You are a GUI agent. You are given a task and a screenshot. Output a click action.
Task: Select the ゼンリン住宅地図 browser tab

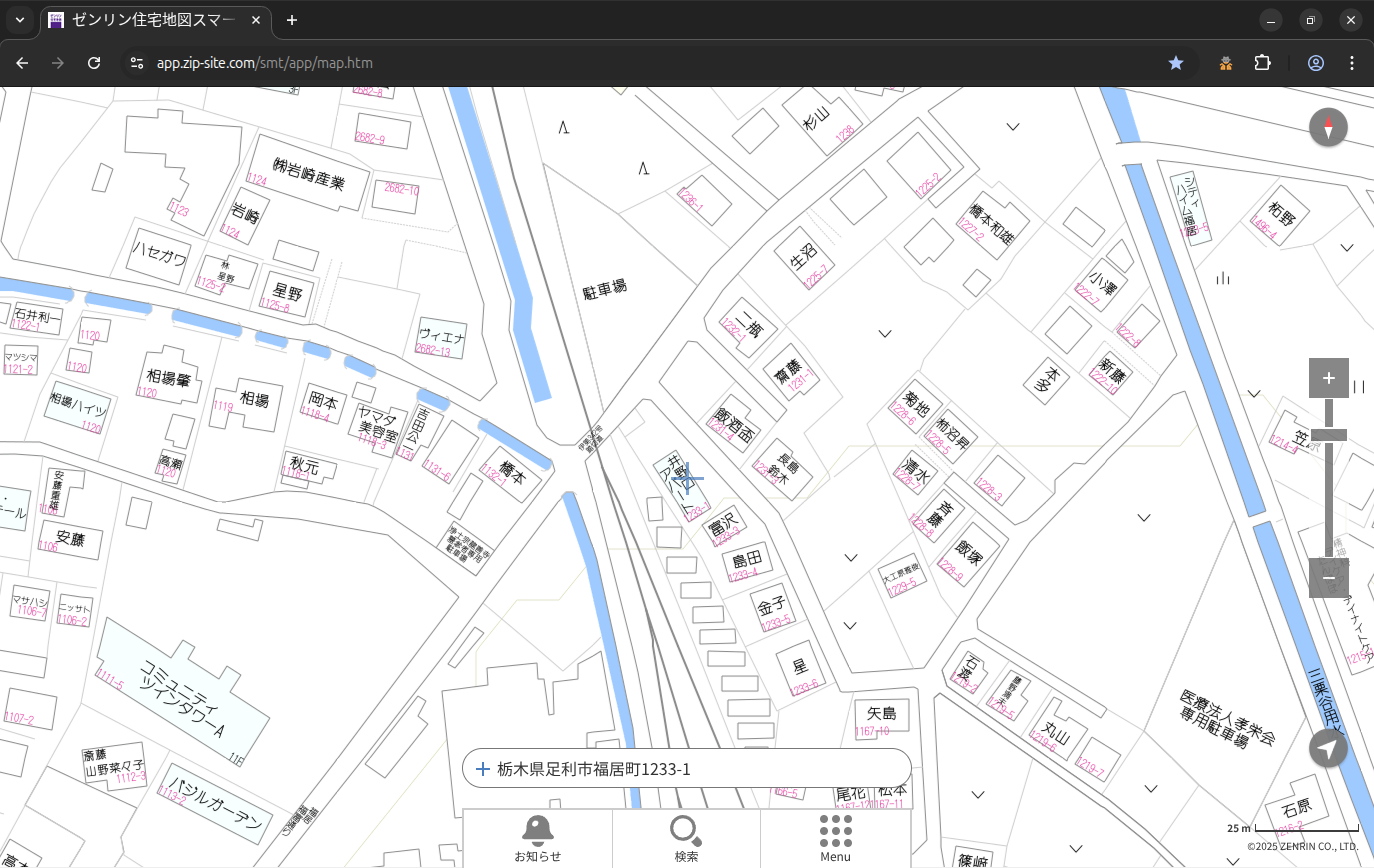[150, 20]
